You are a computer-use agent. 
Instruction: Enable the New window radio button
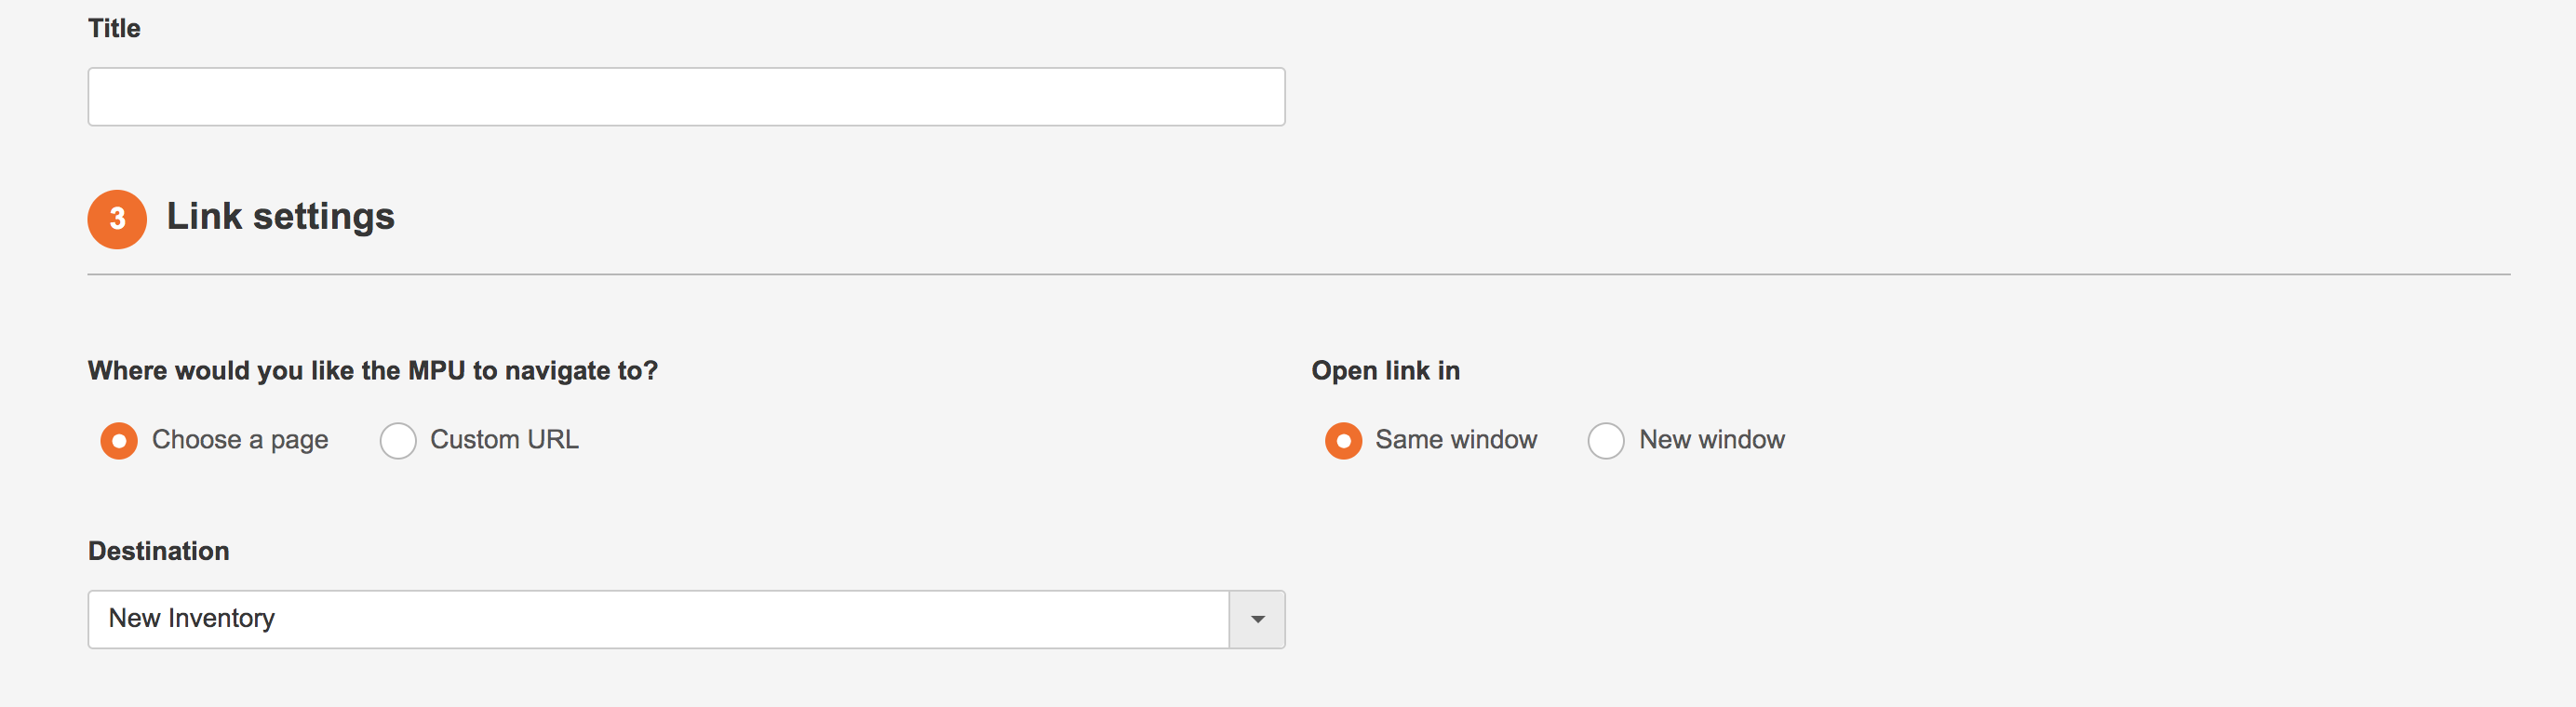tap(1606, 440)
